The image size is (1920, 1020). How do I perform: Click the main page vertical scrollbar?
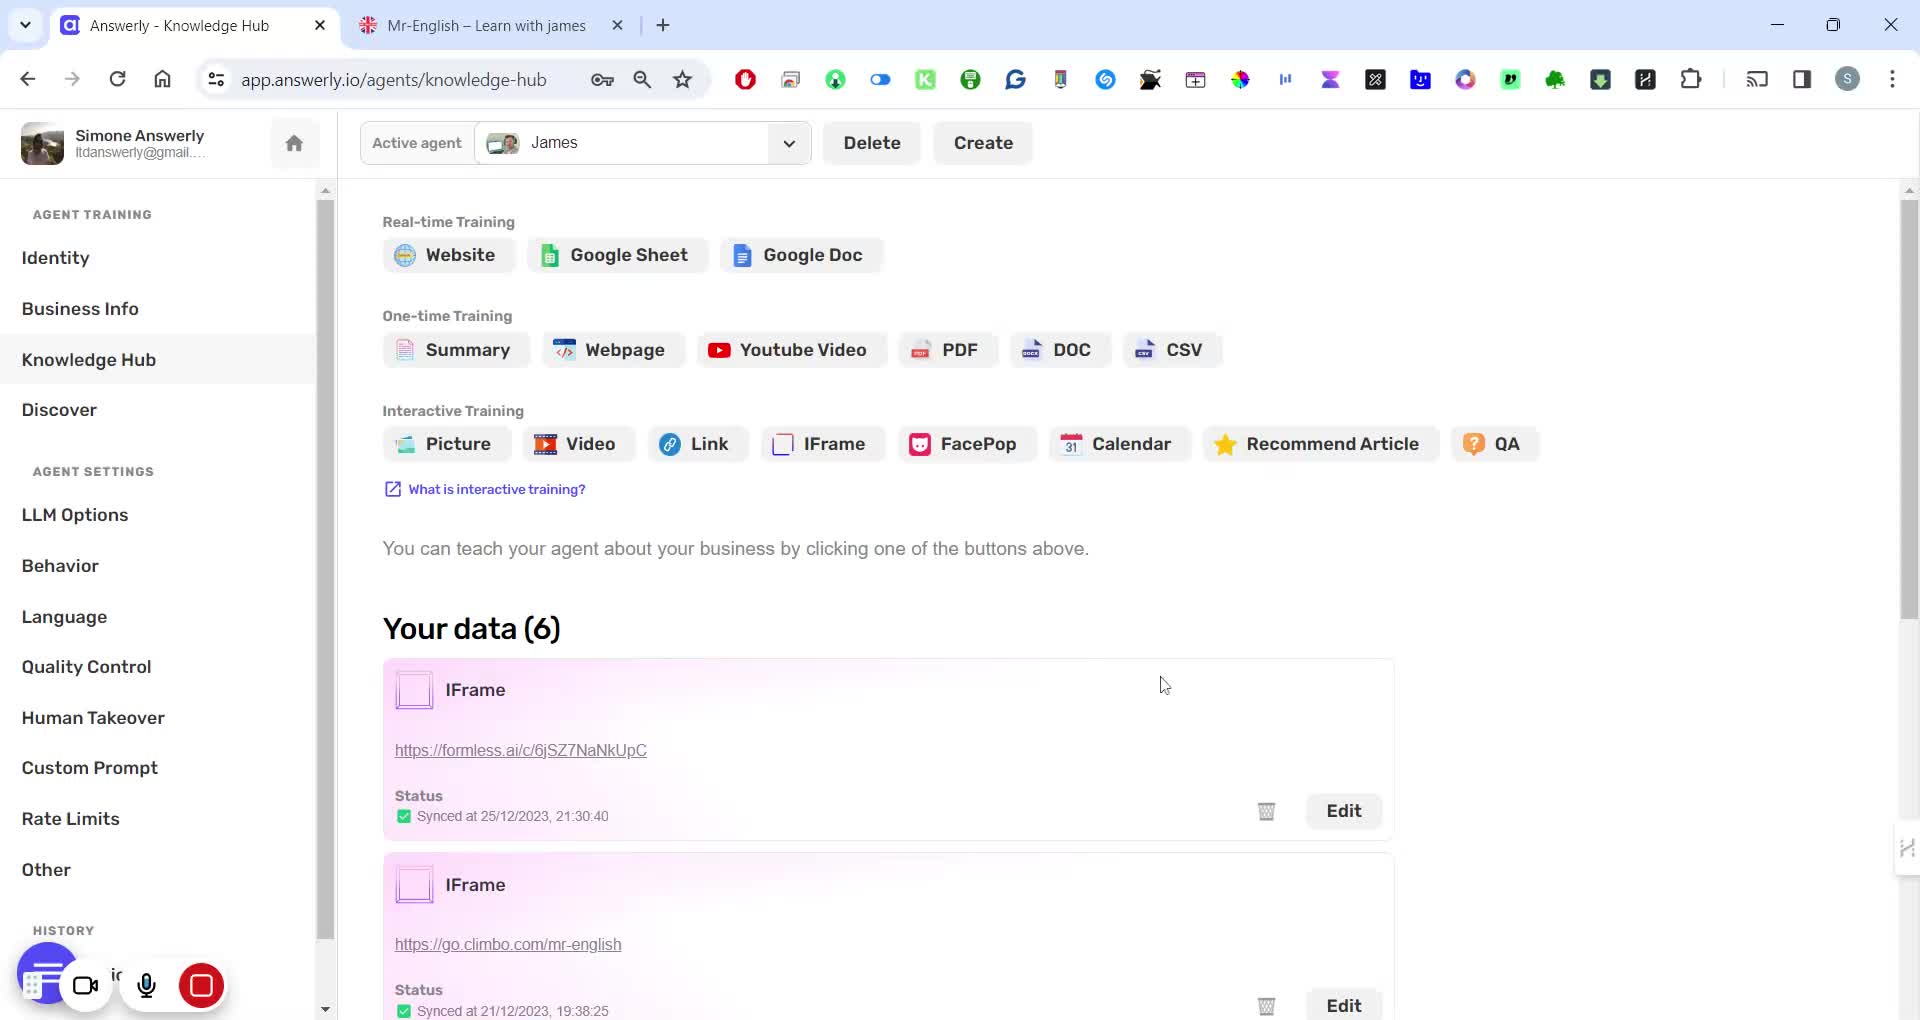coord(1909,410)
